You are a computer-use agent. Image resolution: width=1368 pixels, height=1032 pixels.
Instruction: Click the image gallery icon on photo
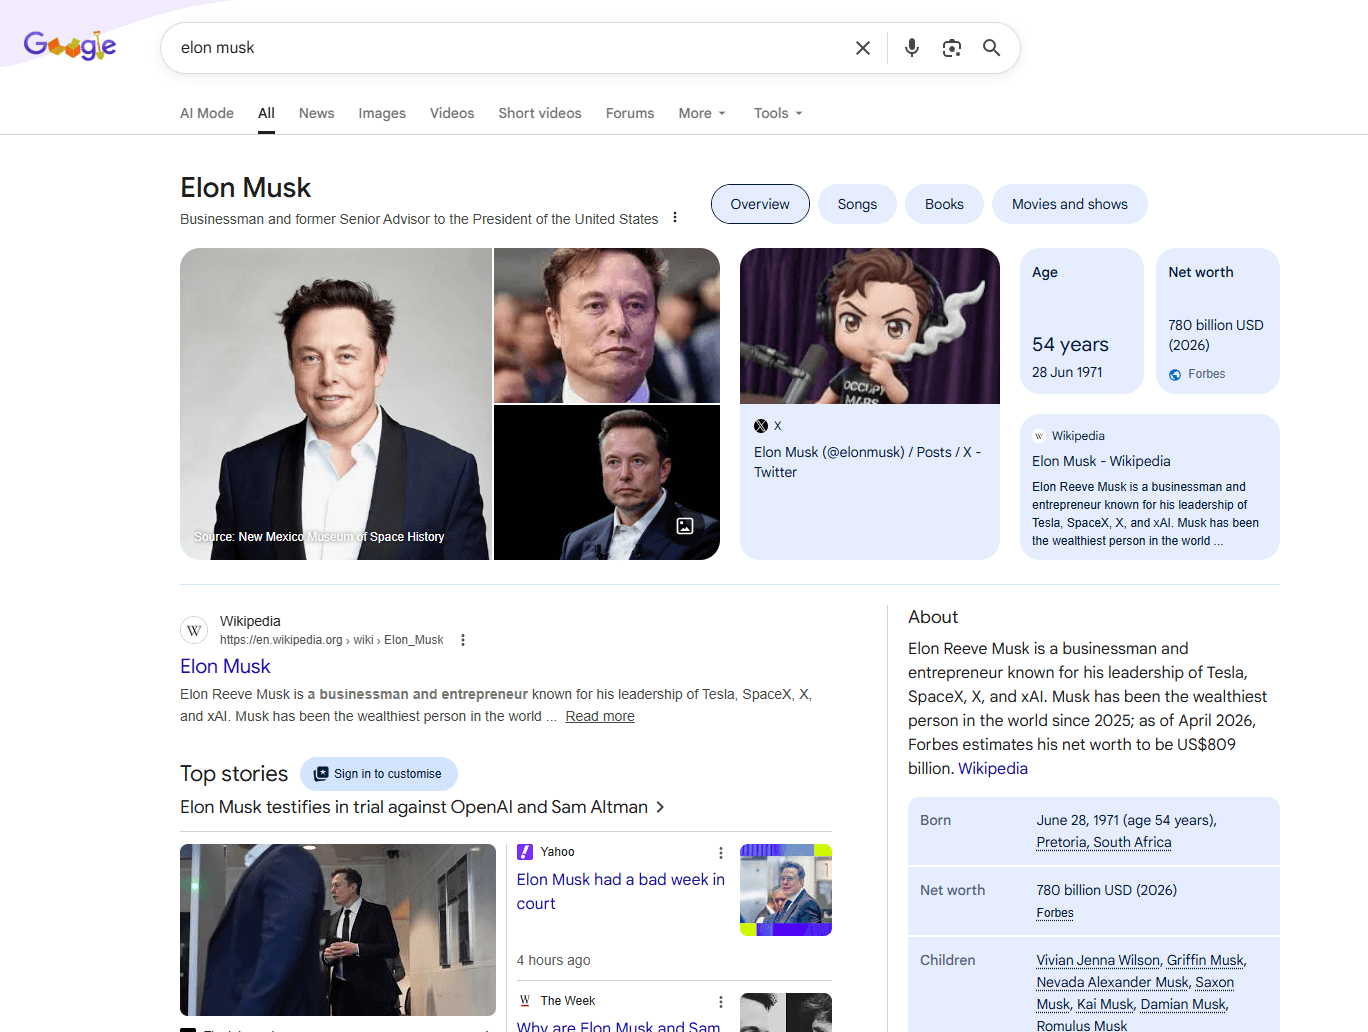click(x=685, y=526)
